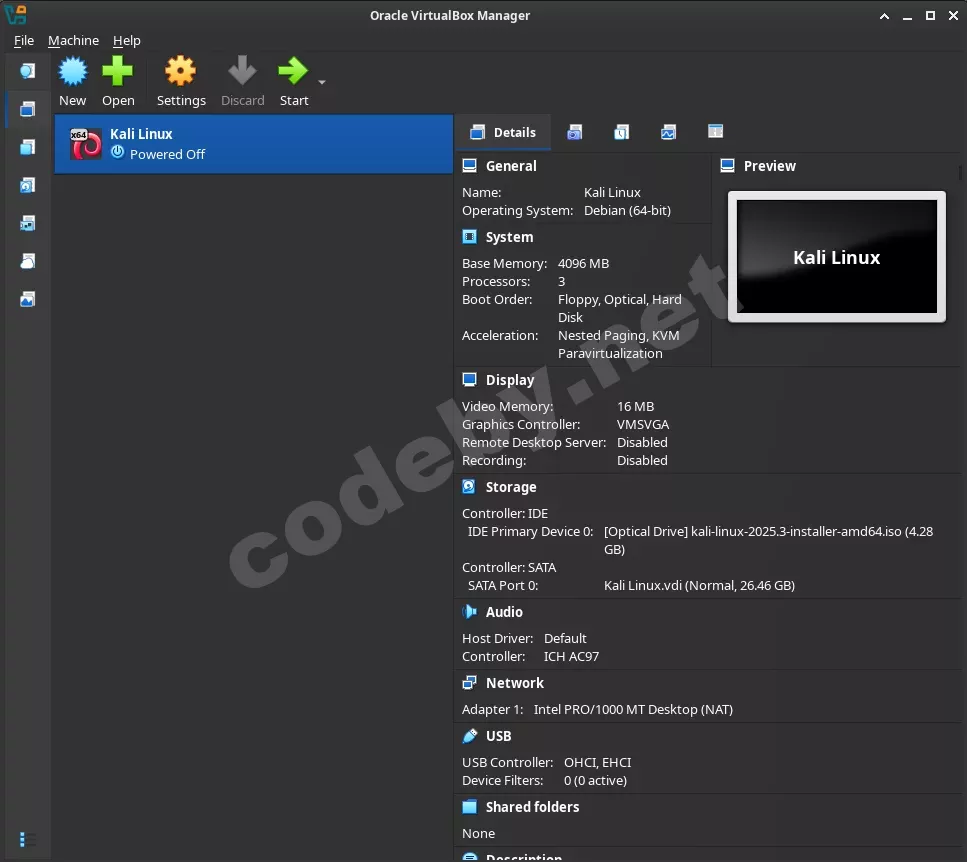Click the green Open (add machine) icon

point(118,73)
